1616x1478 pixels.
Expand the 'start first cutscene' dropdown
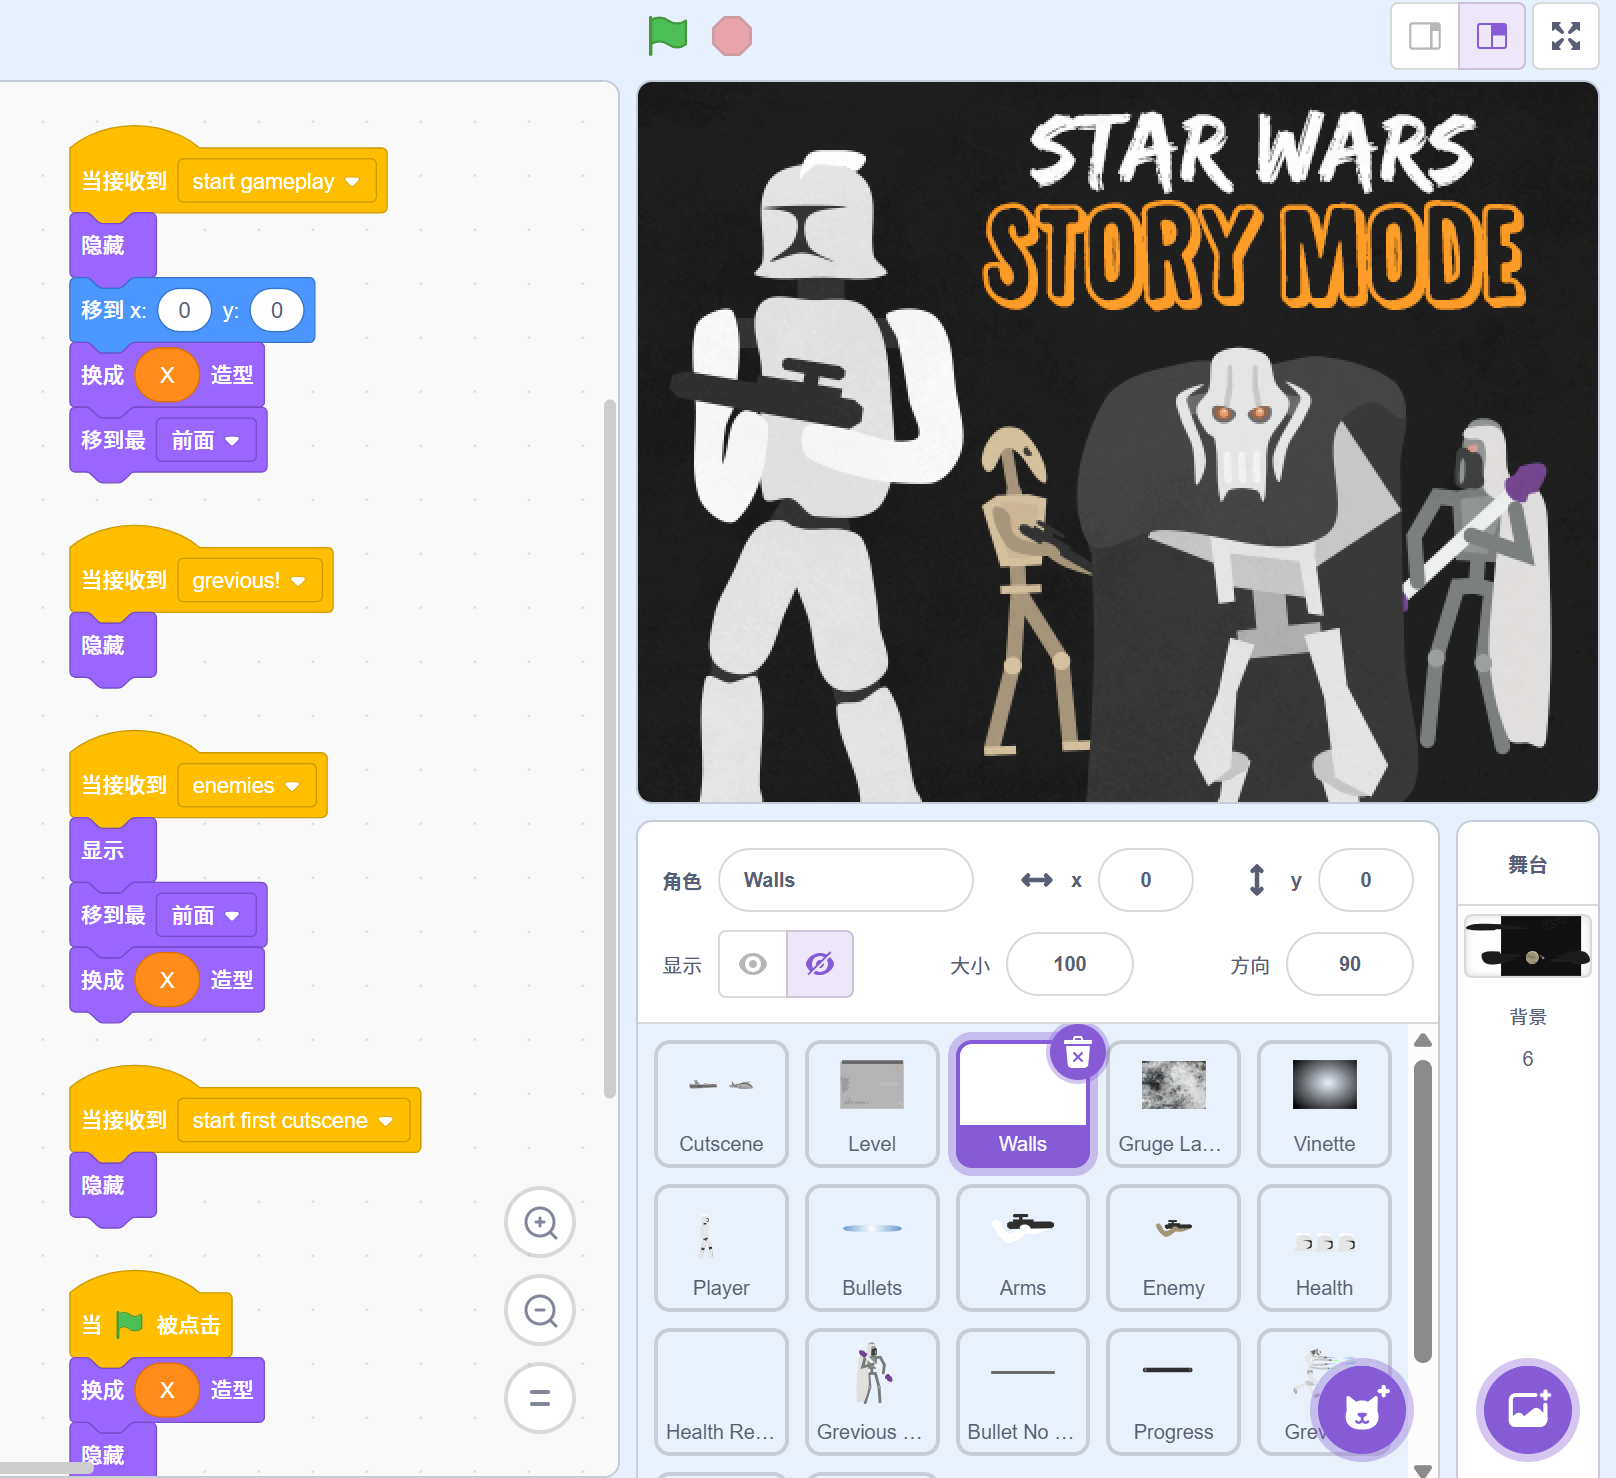[x=386, y=1121]
